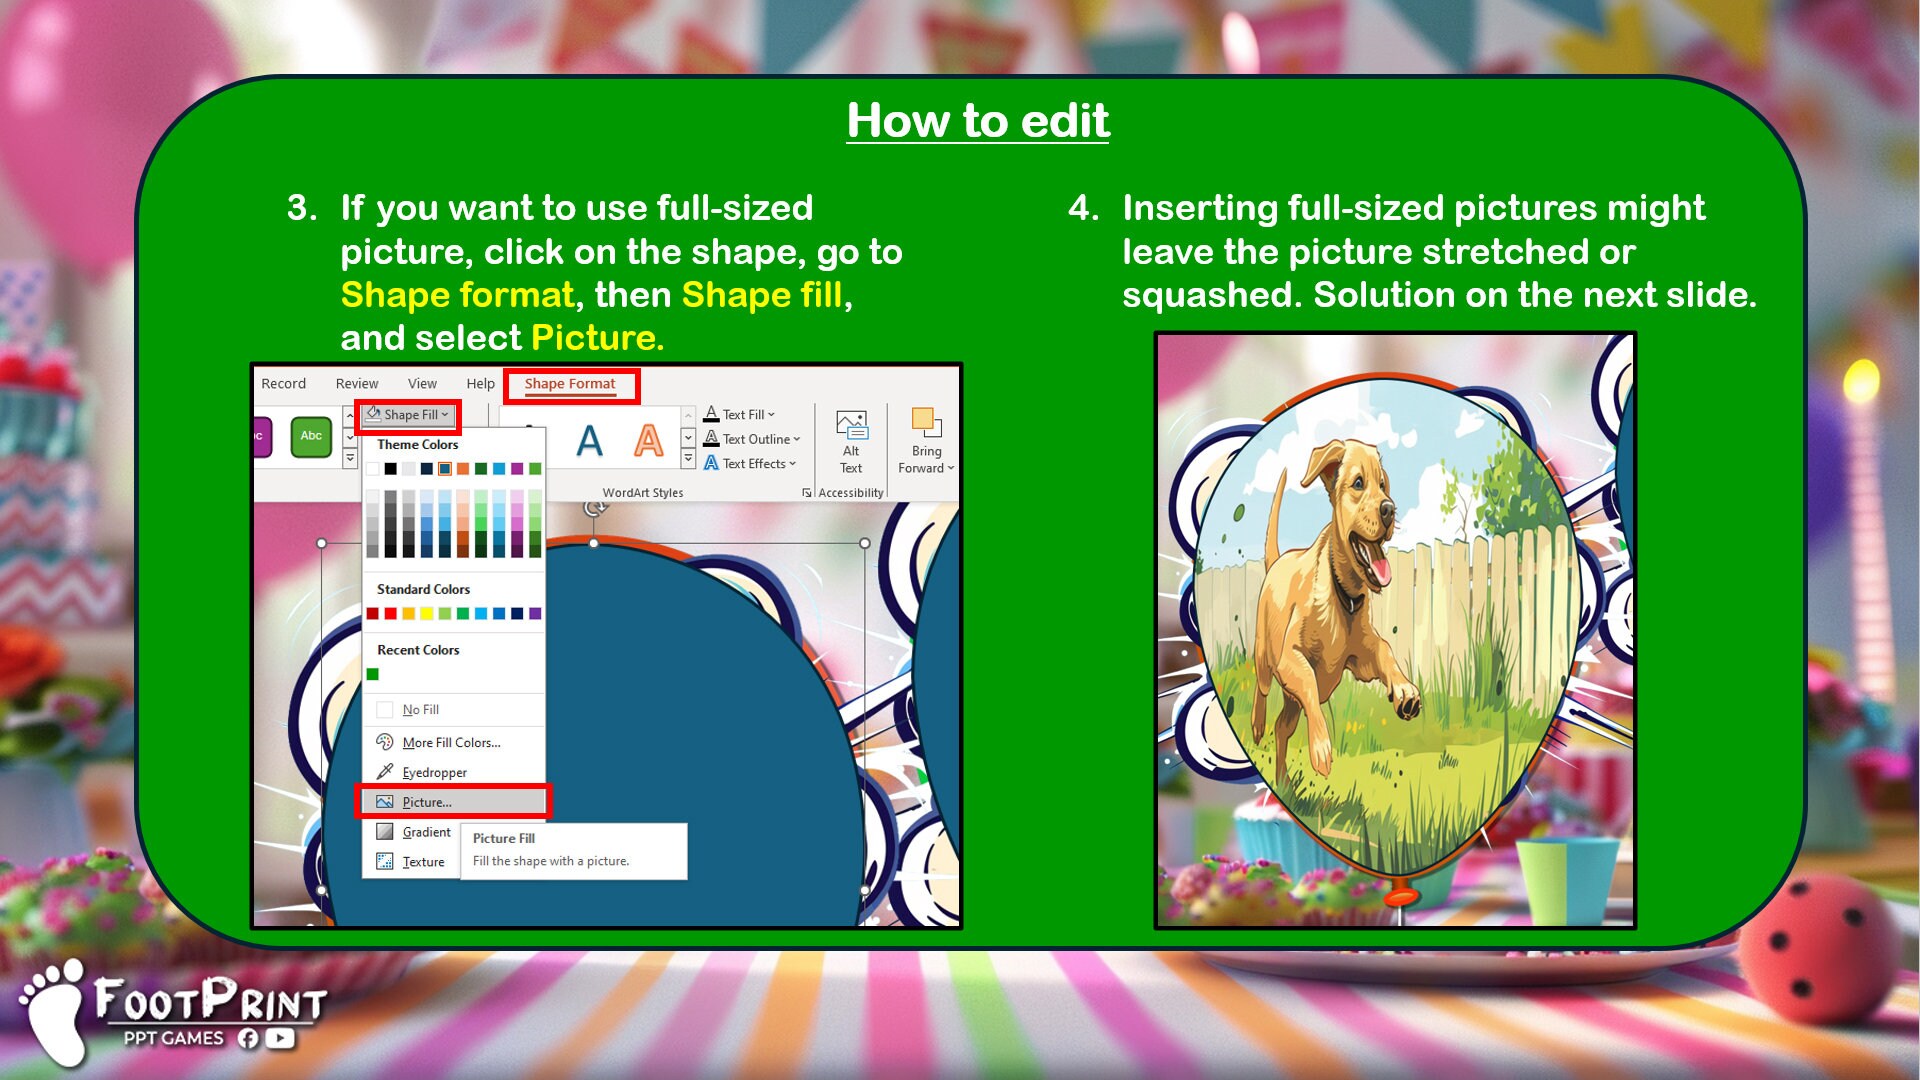Image resolution: width=1920 pixels, height=1080 pixels.
Task: Expand the Bring Forward dropdown arrow
Action: [x=951, y=467]
